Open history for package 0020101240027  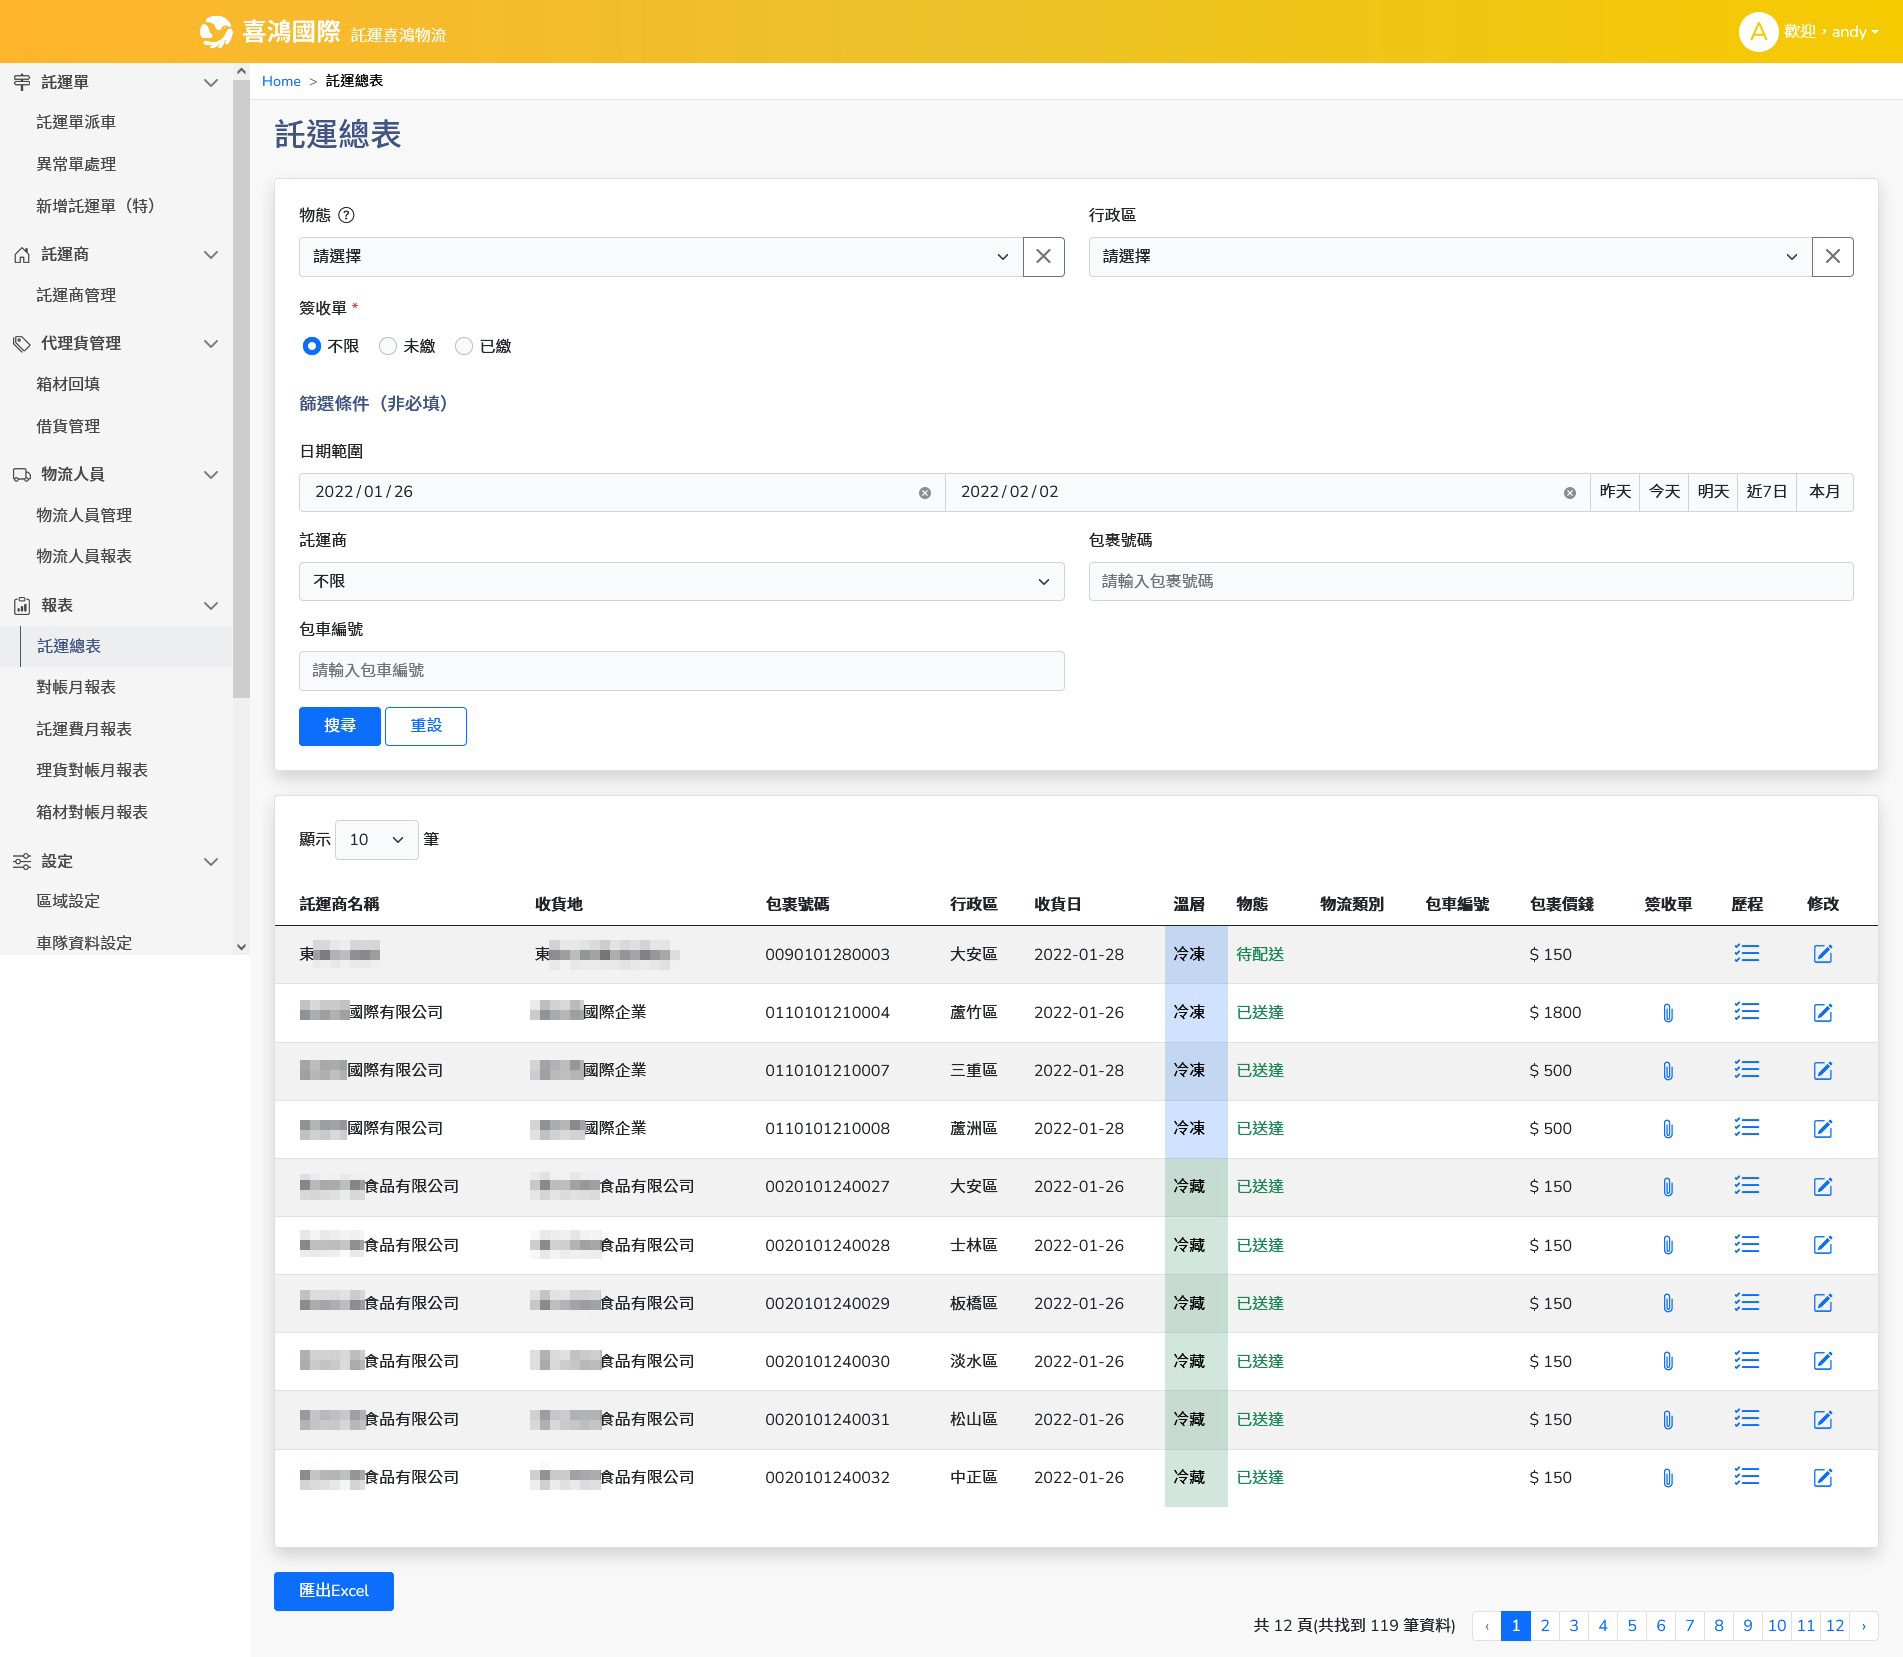point(1746,1186)
